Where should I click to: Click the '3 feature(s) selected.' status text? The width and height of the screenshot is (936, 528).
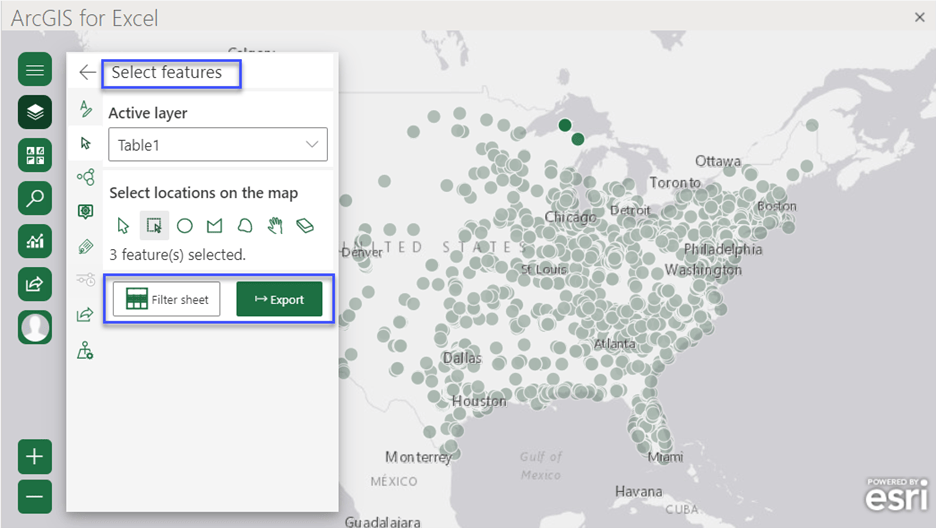177,255
